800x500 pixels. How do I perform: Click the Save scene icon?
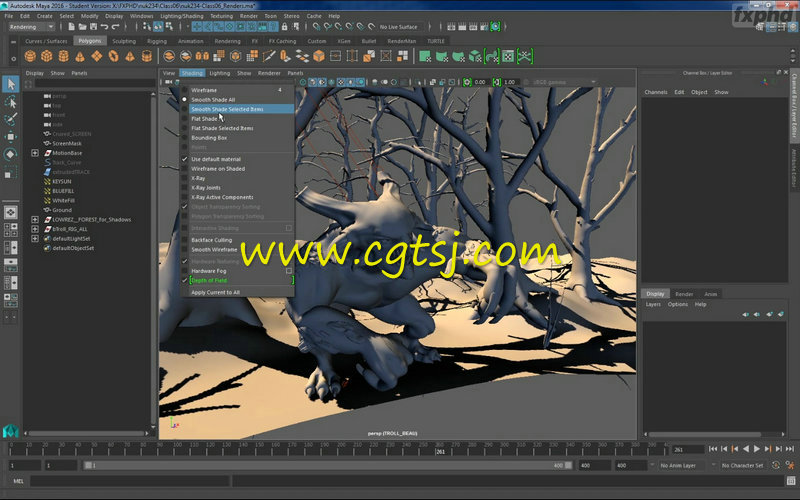tap(93, 27)
